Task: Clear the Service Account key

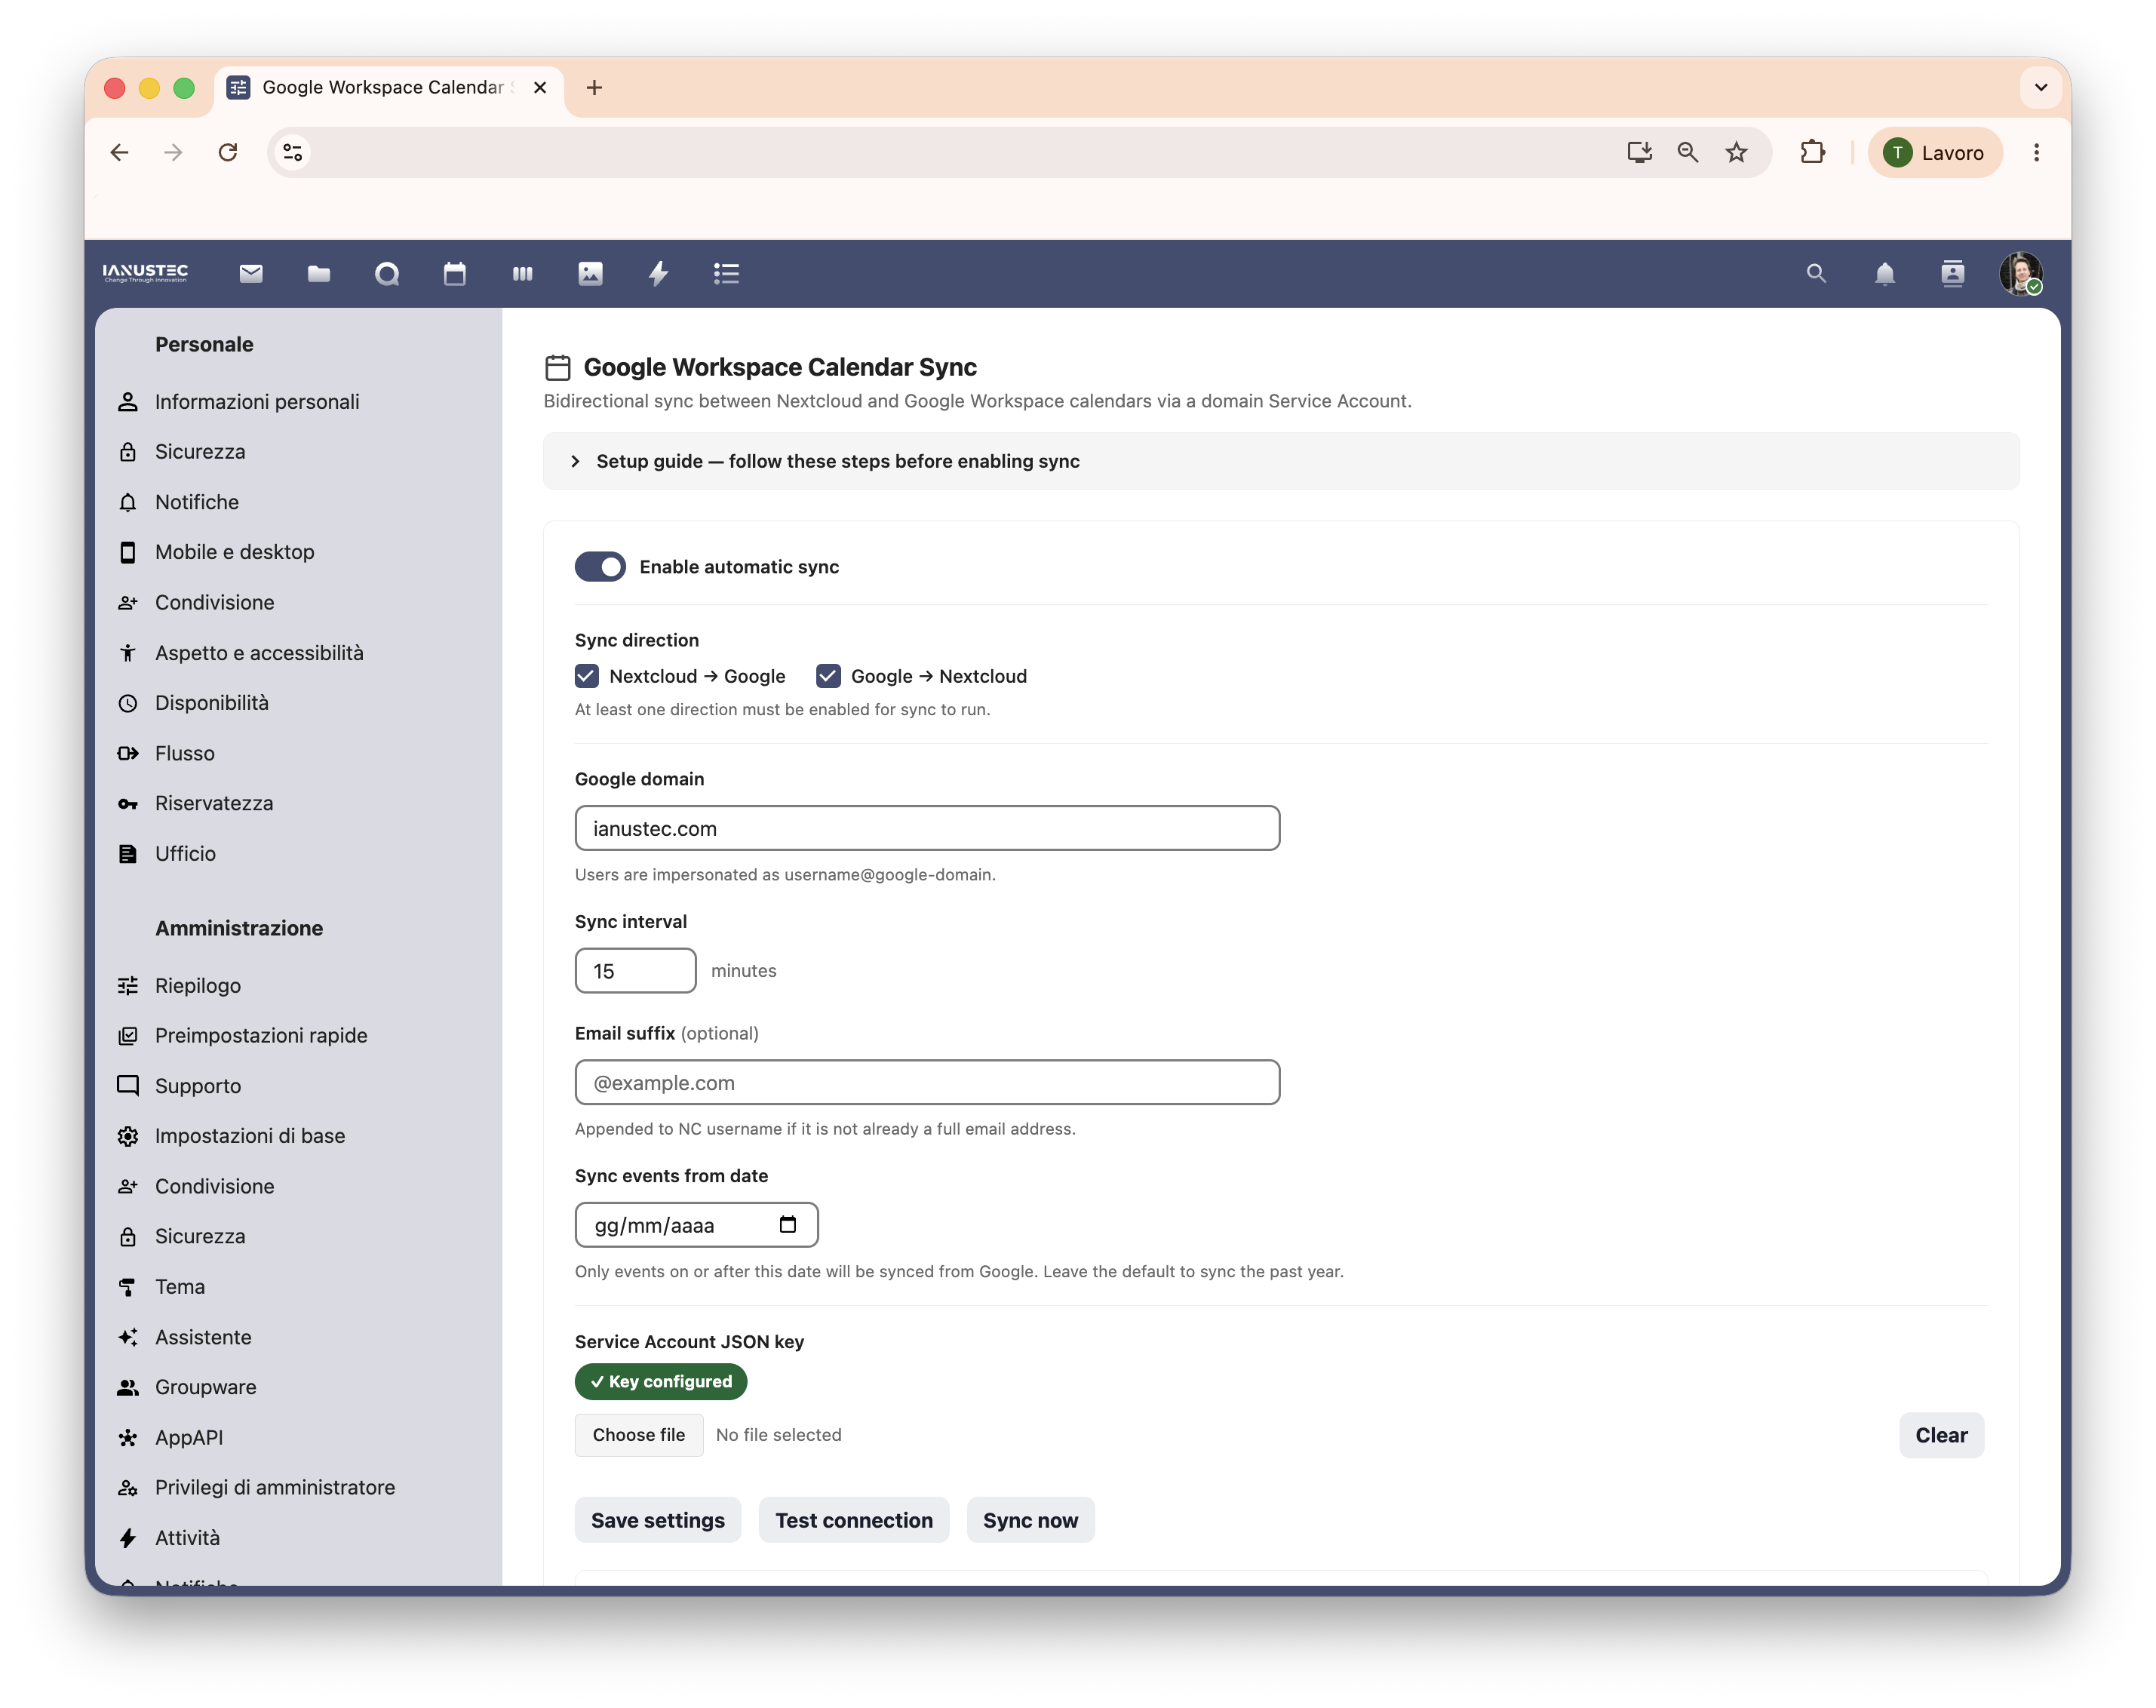Action: [x=1941, y=1435]
